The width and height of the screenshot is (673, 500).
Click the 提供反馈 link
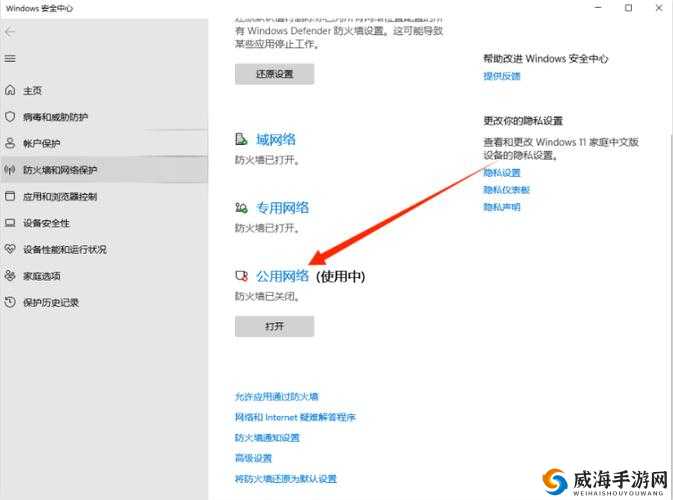pos(502,76)
